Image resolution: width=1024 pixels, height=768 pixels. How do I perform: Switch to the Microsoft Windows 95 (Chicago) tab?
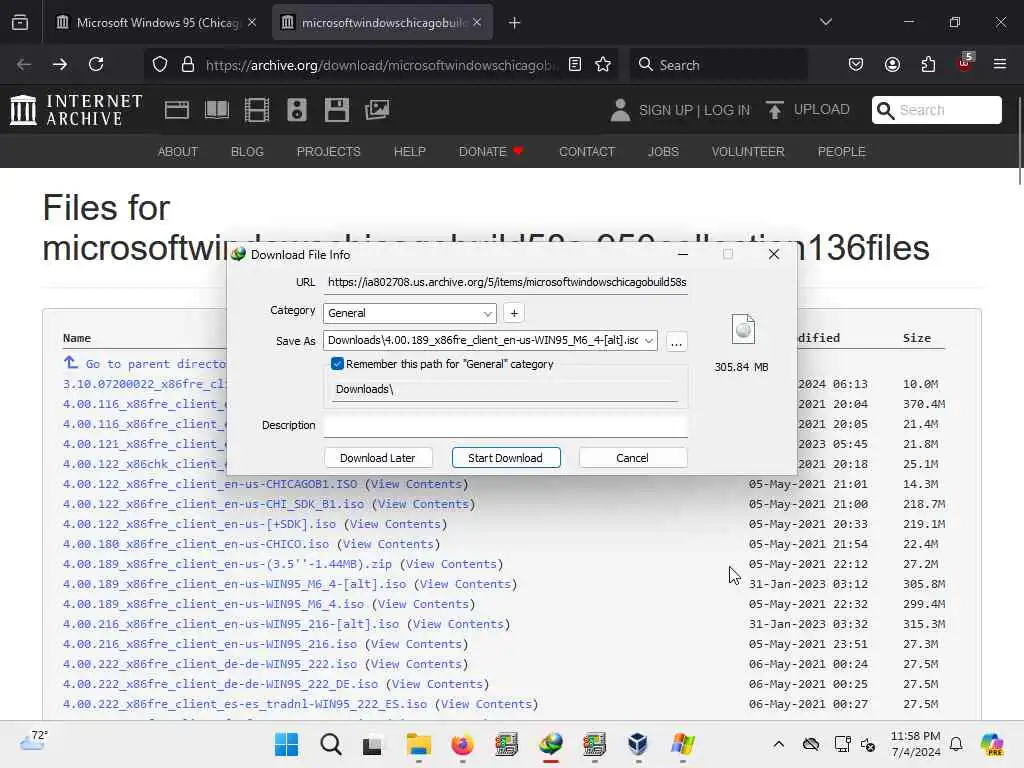[x=157, y=23]
